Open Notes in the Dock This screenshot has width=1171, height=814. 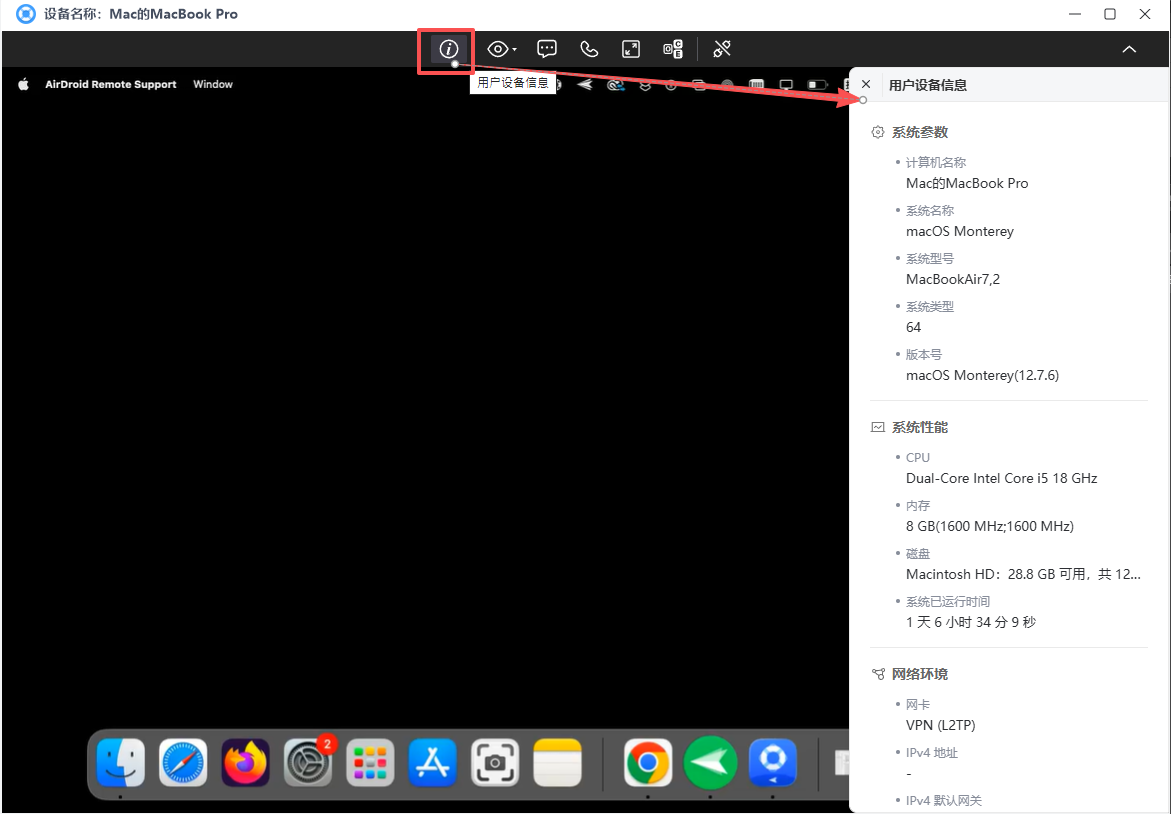[x=557, y=762]
